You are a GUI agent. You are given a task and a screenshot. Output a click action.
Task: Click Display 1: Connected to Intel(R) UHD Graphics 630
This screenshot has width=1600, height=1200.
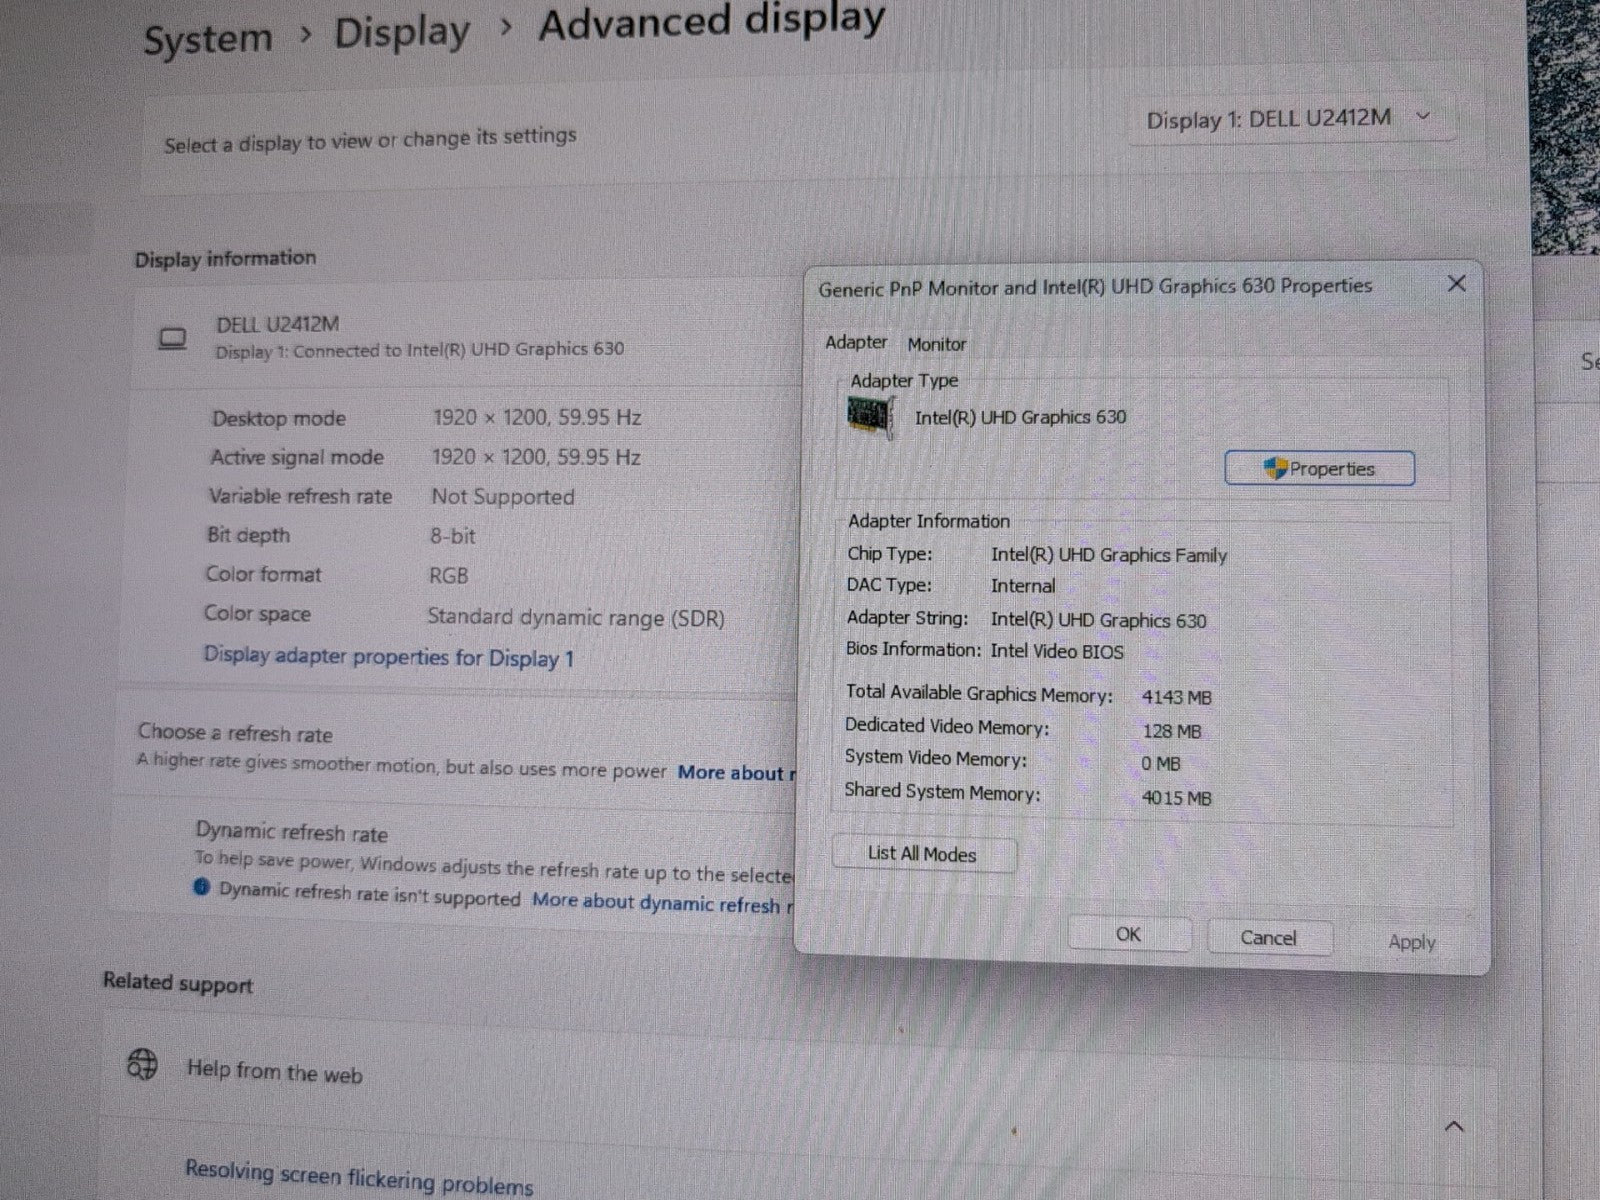tap(420, 350)
